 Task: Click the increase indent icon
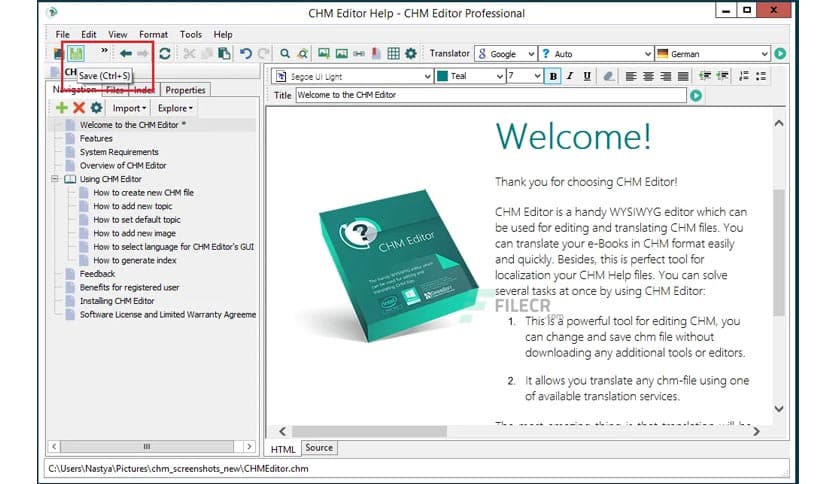point(722,76)
